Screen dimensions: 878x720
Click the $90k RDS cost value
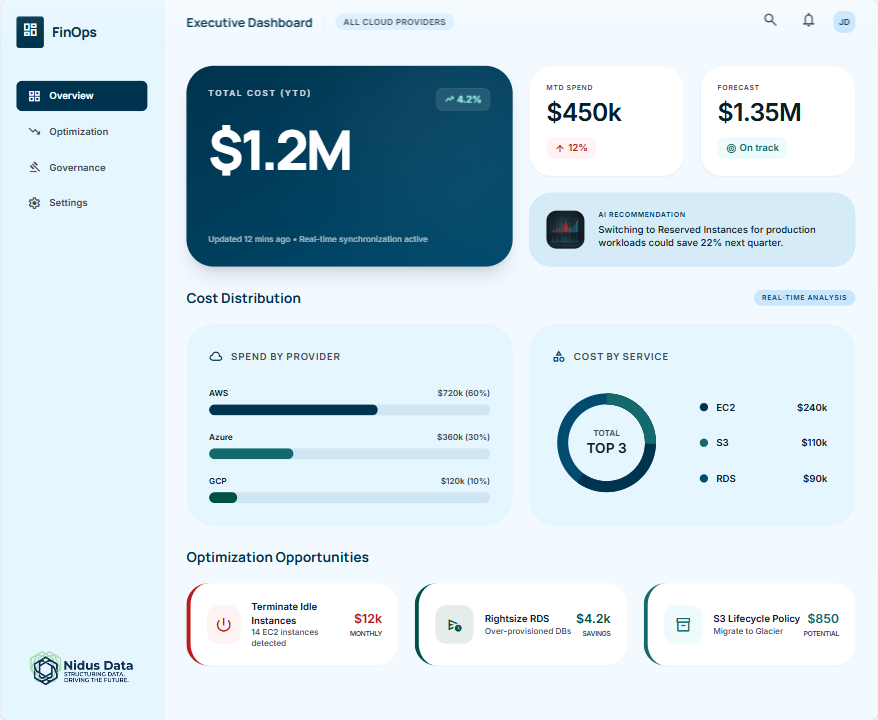pyautogui.click(x=815, y=479)
